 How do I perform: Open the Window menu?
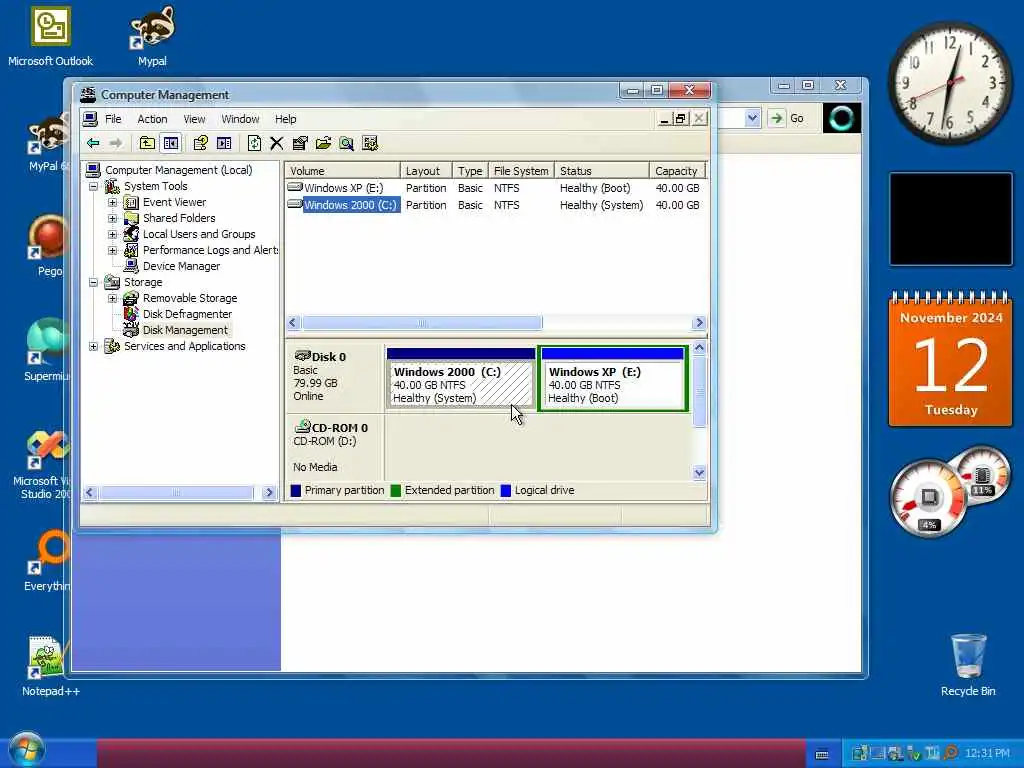pos(240,119)
